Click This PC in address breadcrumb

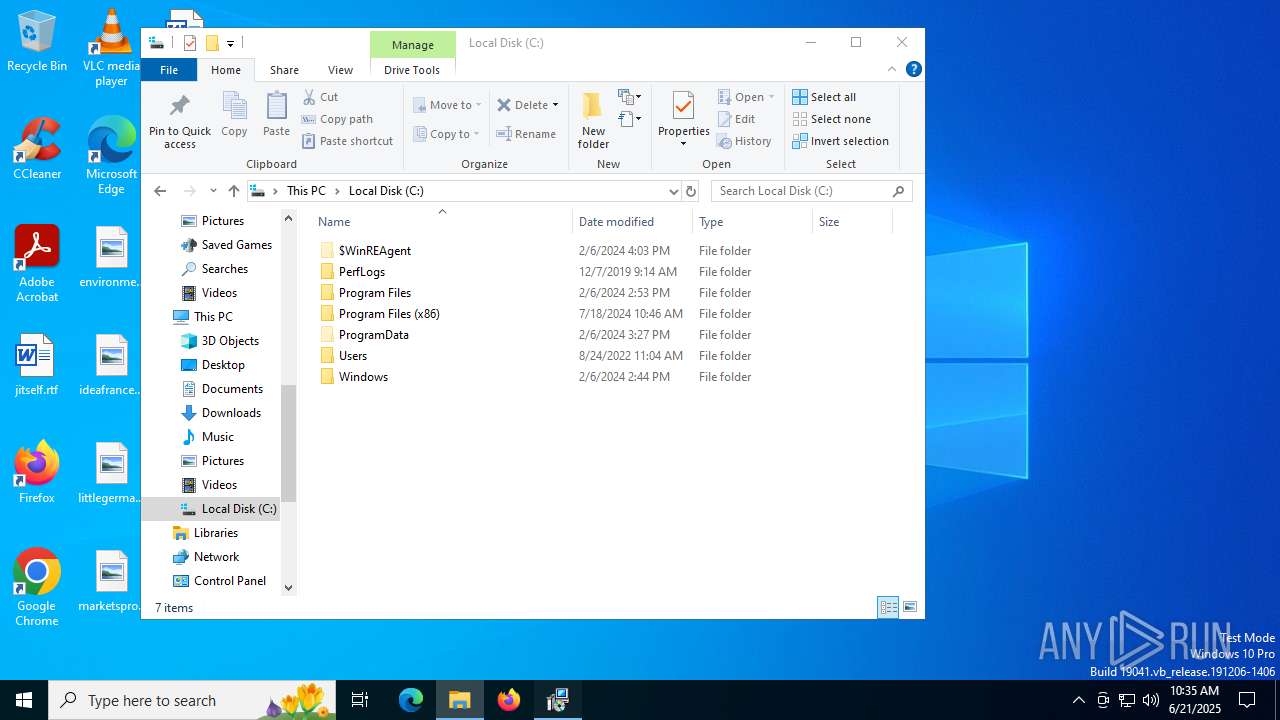point(306,191)
